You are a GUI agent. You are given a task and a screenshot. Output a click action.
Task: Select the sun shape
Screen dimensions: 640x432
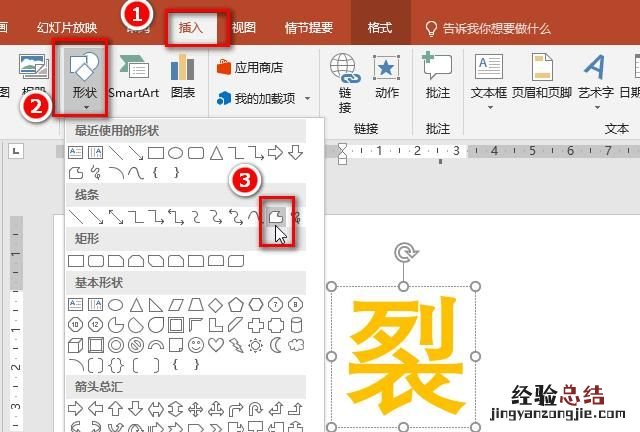pos(256,345)
